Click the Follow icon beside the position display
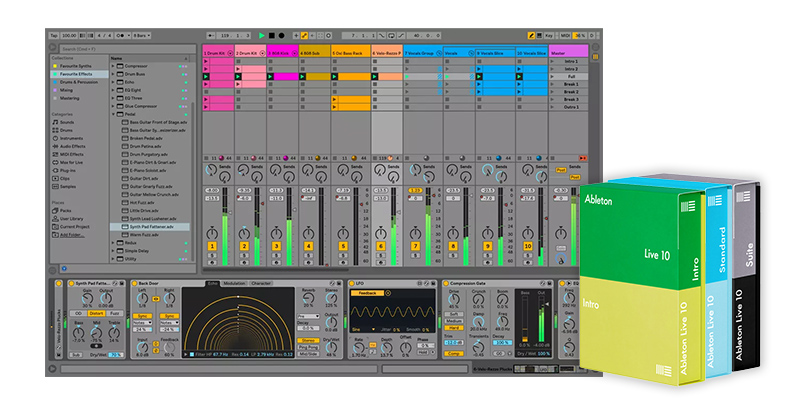800x400 pixels. pyautogui.click(x=213, y=36)
